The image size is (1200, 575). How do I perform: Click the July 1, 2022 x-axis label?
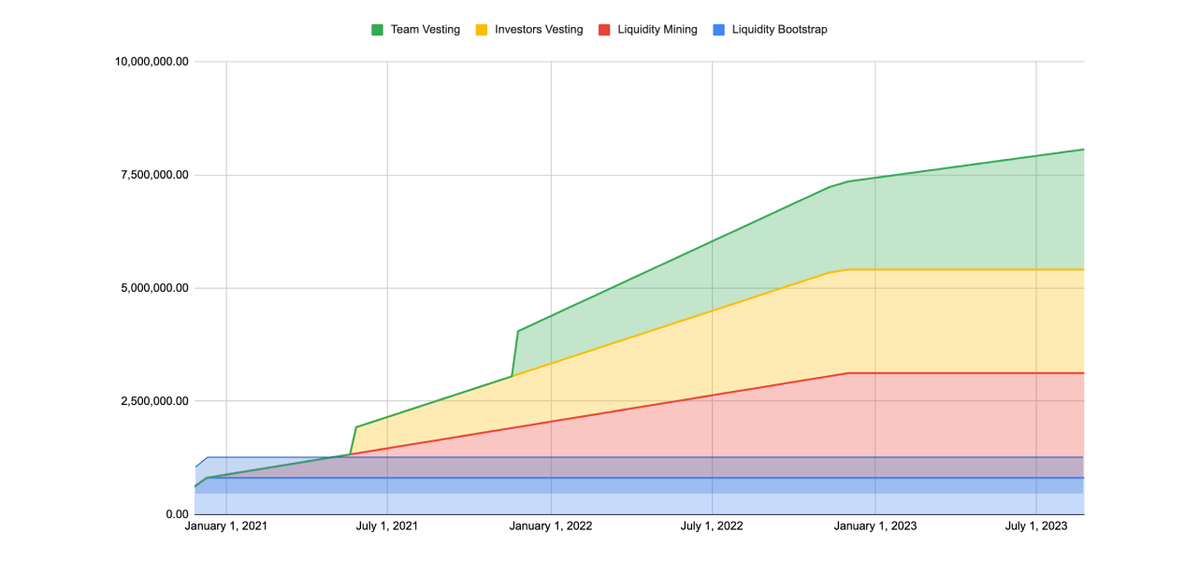click(x=711, y=526)
